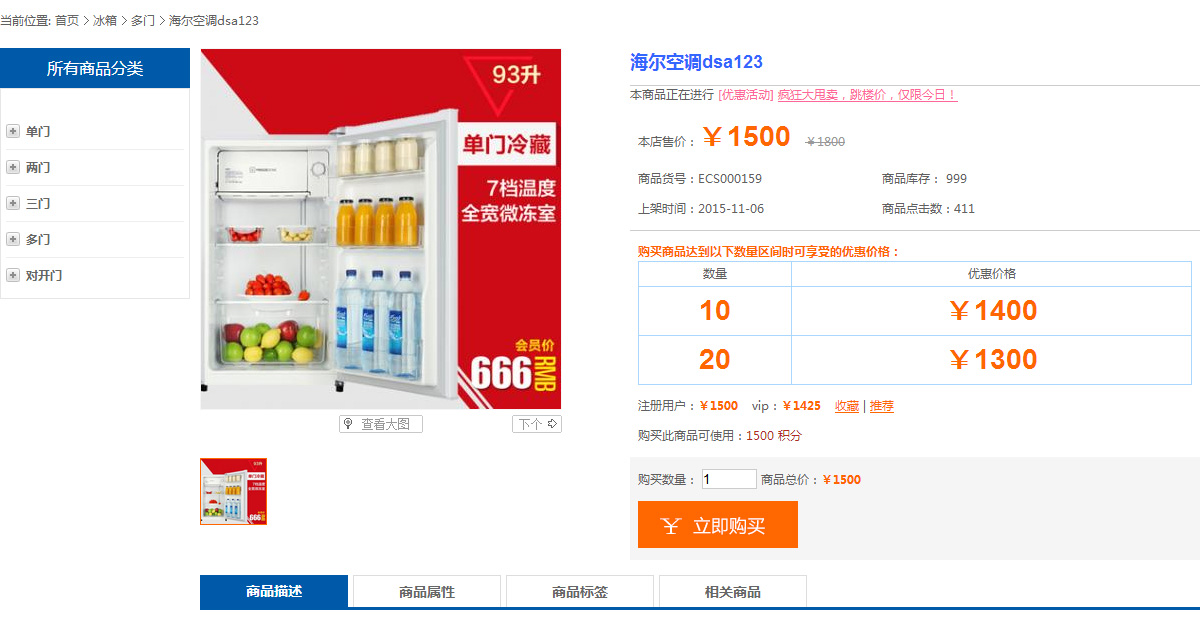The image size is (1200, 620).
Task: Expand the 单门 category plus icon
Action: (13, 131)
